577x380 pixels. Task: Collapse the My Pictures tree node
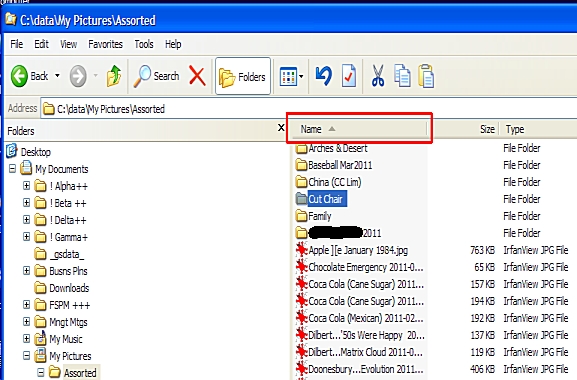point(26,355)
